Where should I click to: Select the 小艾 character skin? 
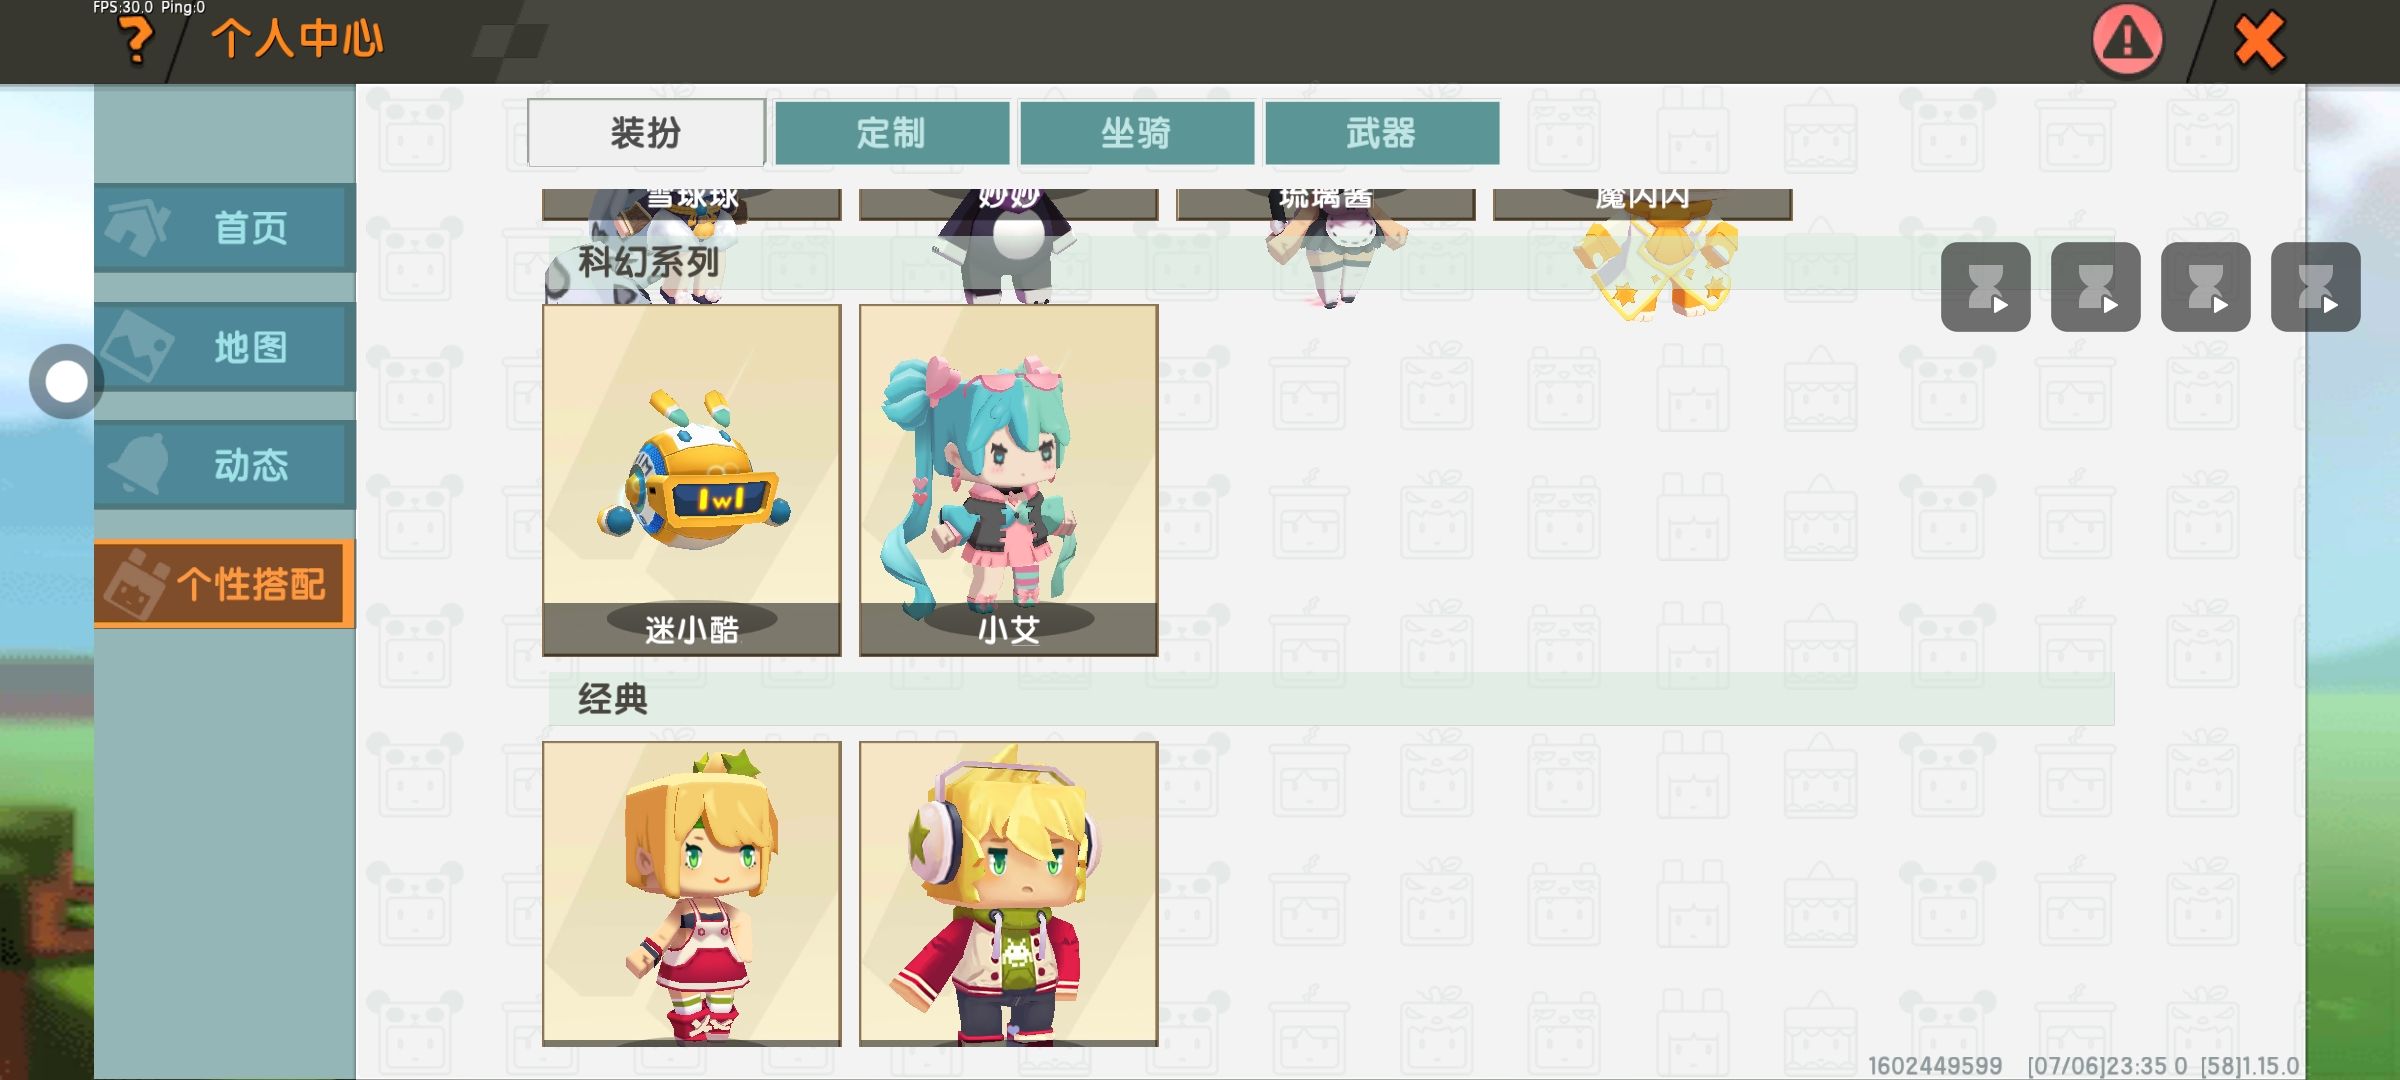pos(1009,480)
